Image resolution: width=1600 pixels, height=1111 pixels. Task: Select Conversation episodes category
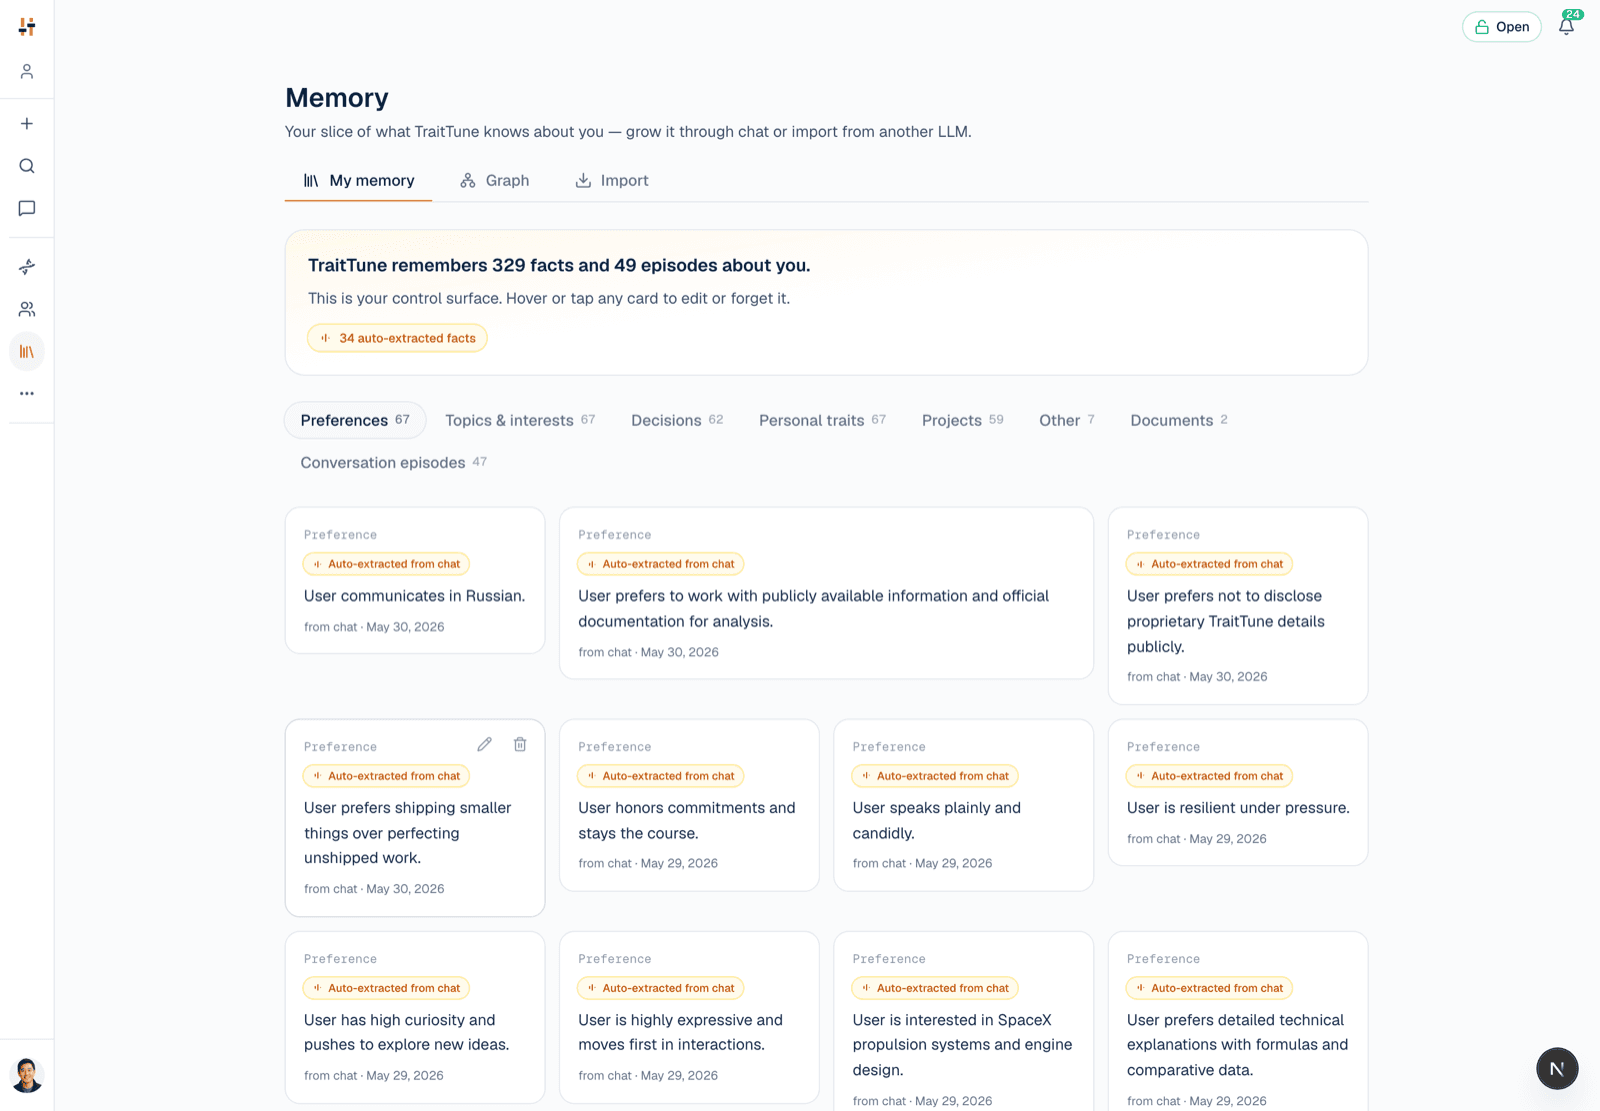pos(394,462)
